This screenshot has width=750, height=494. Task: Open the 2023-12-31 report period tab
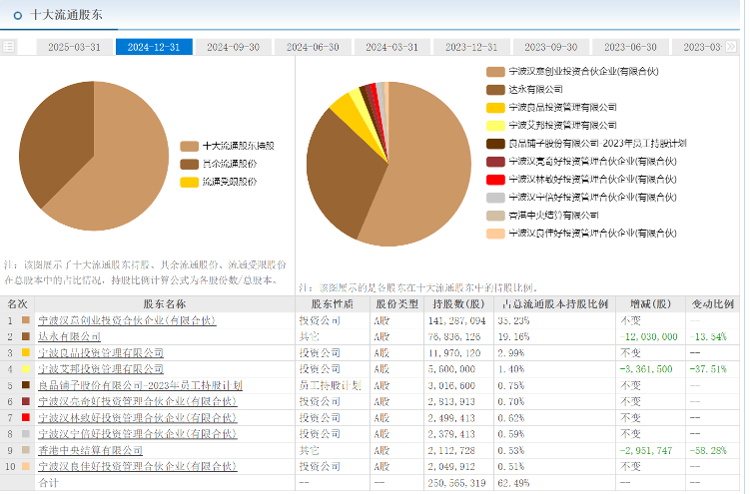coord(471,47)
